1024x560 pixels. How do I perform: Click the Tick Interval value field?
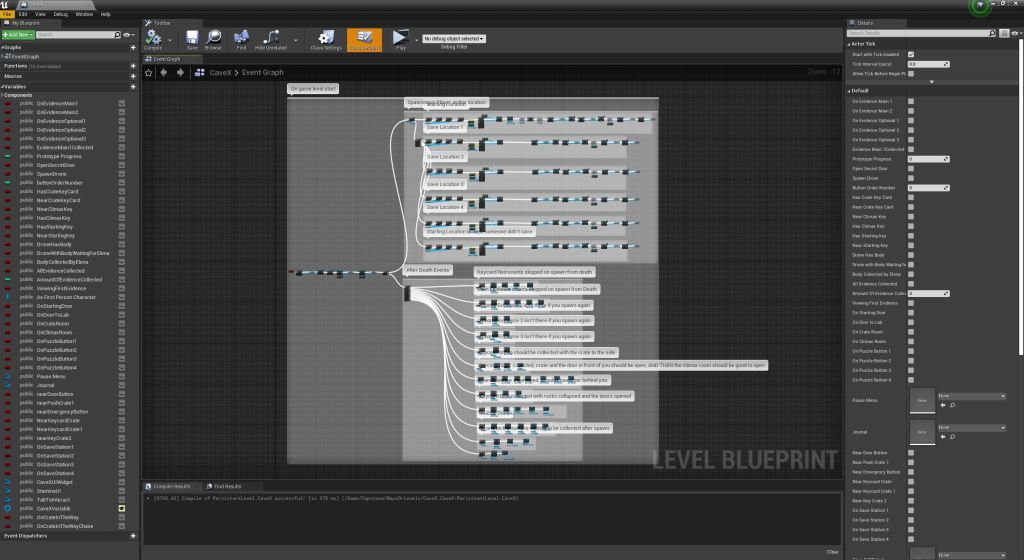(x=926, y=64)
